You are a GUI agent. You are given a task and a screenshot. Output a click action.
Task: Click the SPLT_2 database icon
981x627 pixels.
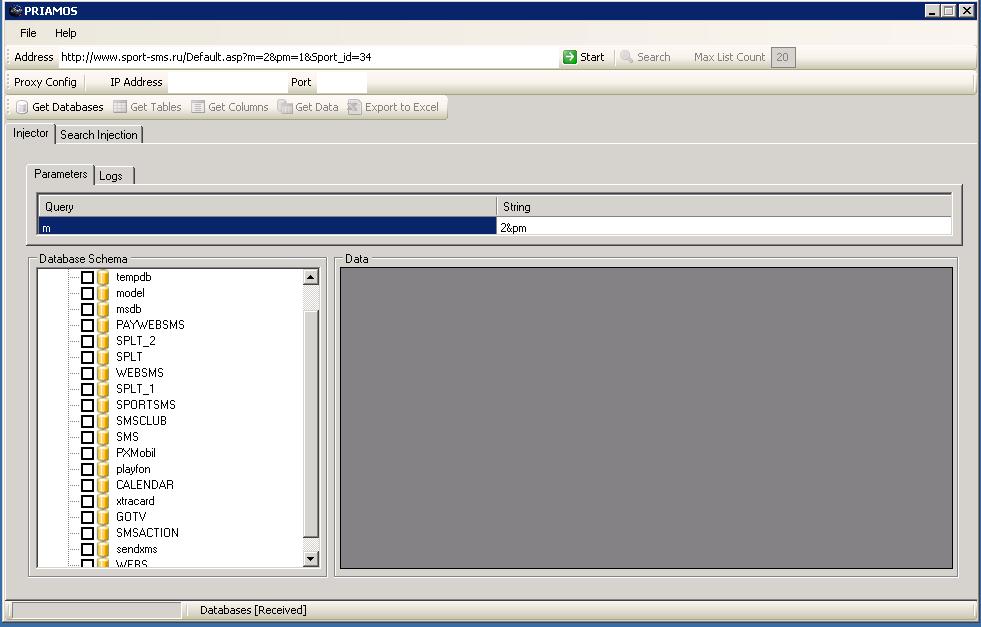(x=103, y=341)
